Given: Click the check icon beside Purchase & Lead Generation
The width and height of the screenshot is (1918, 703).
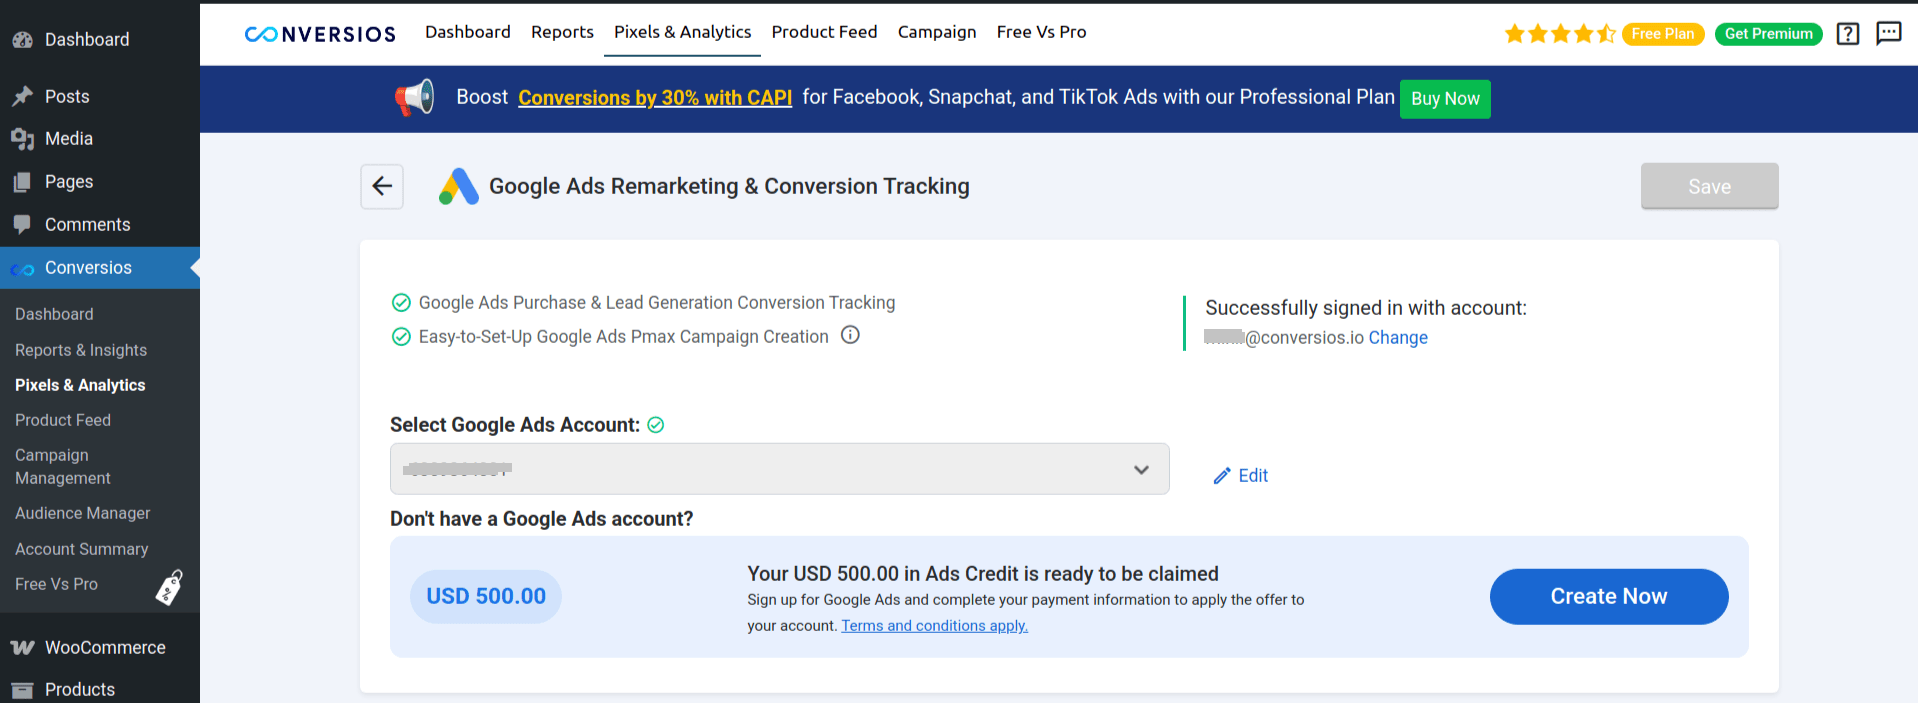Looking at the screenshot, I should 401,303.
